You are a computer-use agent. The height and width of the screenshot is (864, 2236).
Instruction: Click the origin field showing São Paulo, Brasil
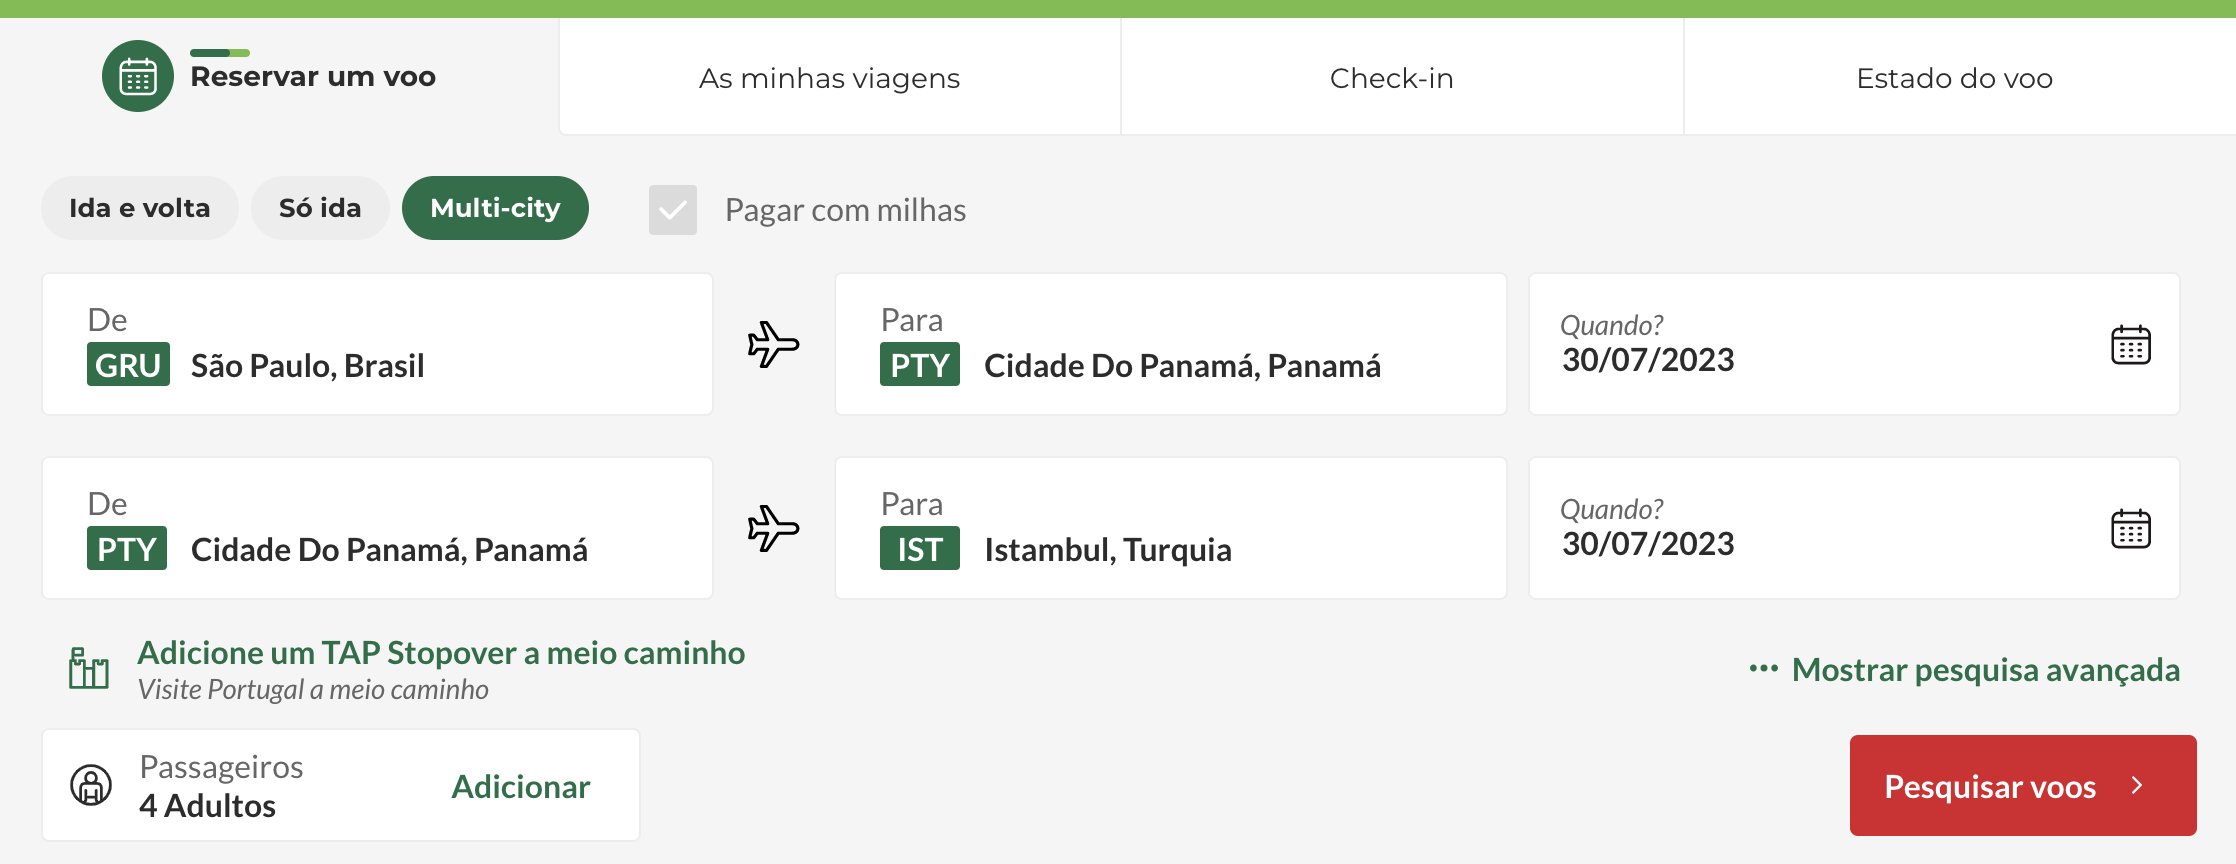(x=377, y=344)
